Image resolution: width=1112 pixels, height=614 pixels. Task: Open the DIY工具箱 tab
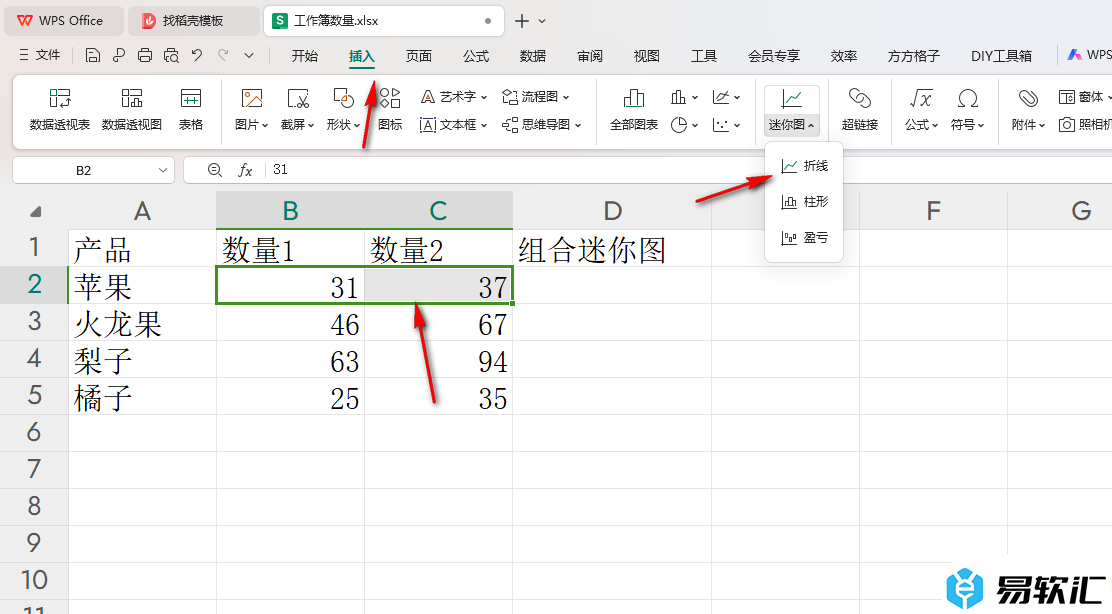point(1001,56)
